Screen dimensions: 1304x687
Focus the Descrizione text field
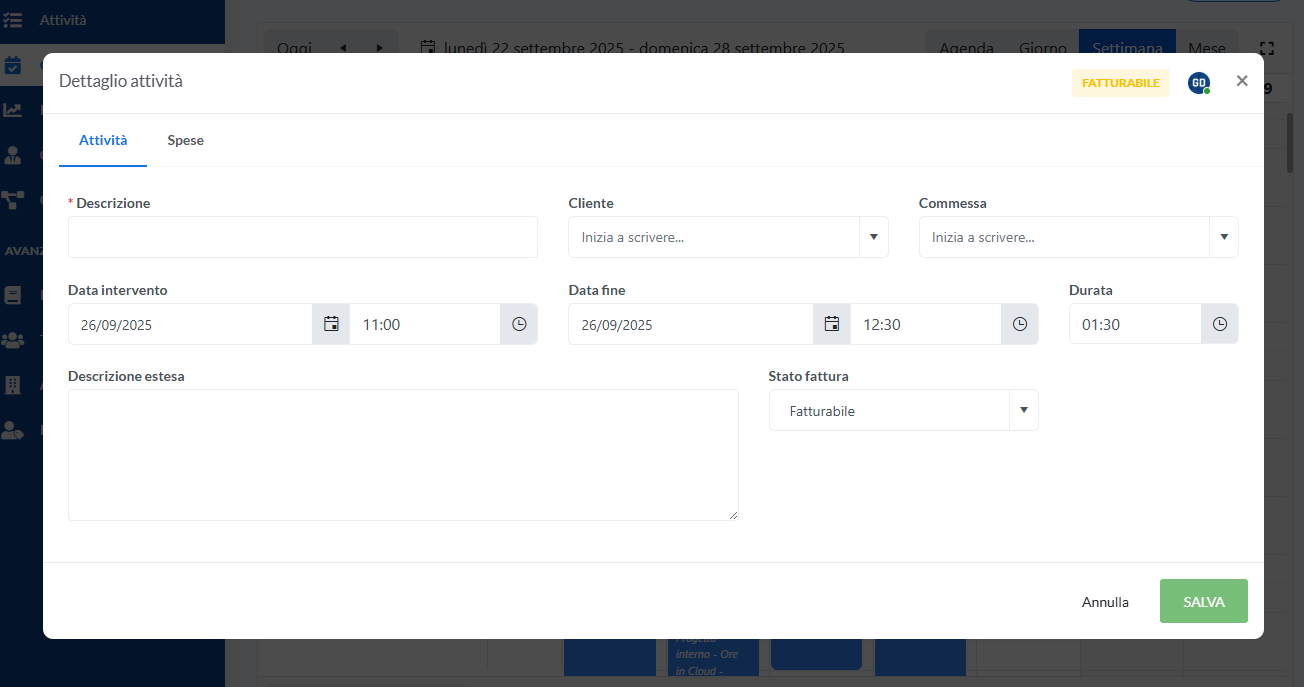302,237
